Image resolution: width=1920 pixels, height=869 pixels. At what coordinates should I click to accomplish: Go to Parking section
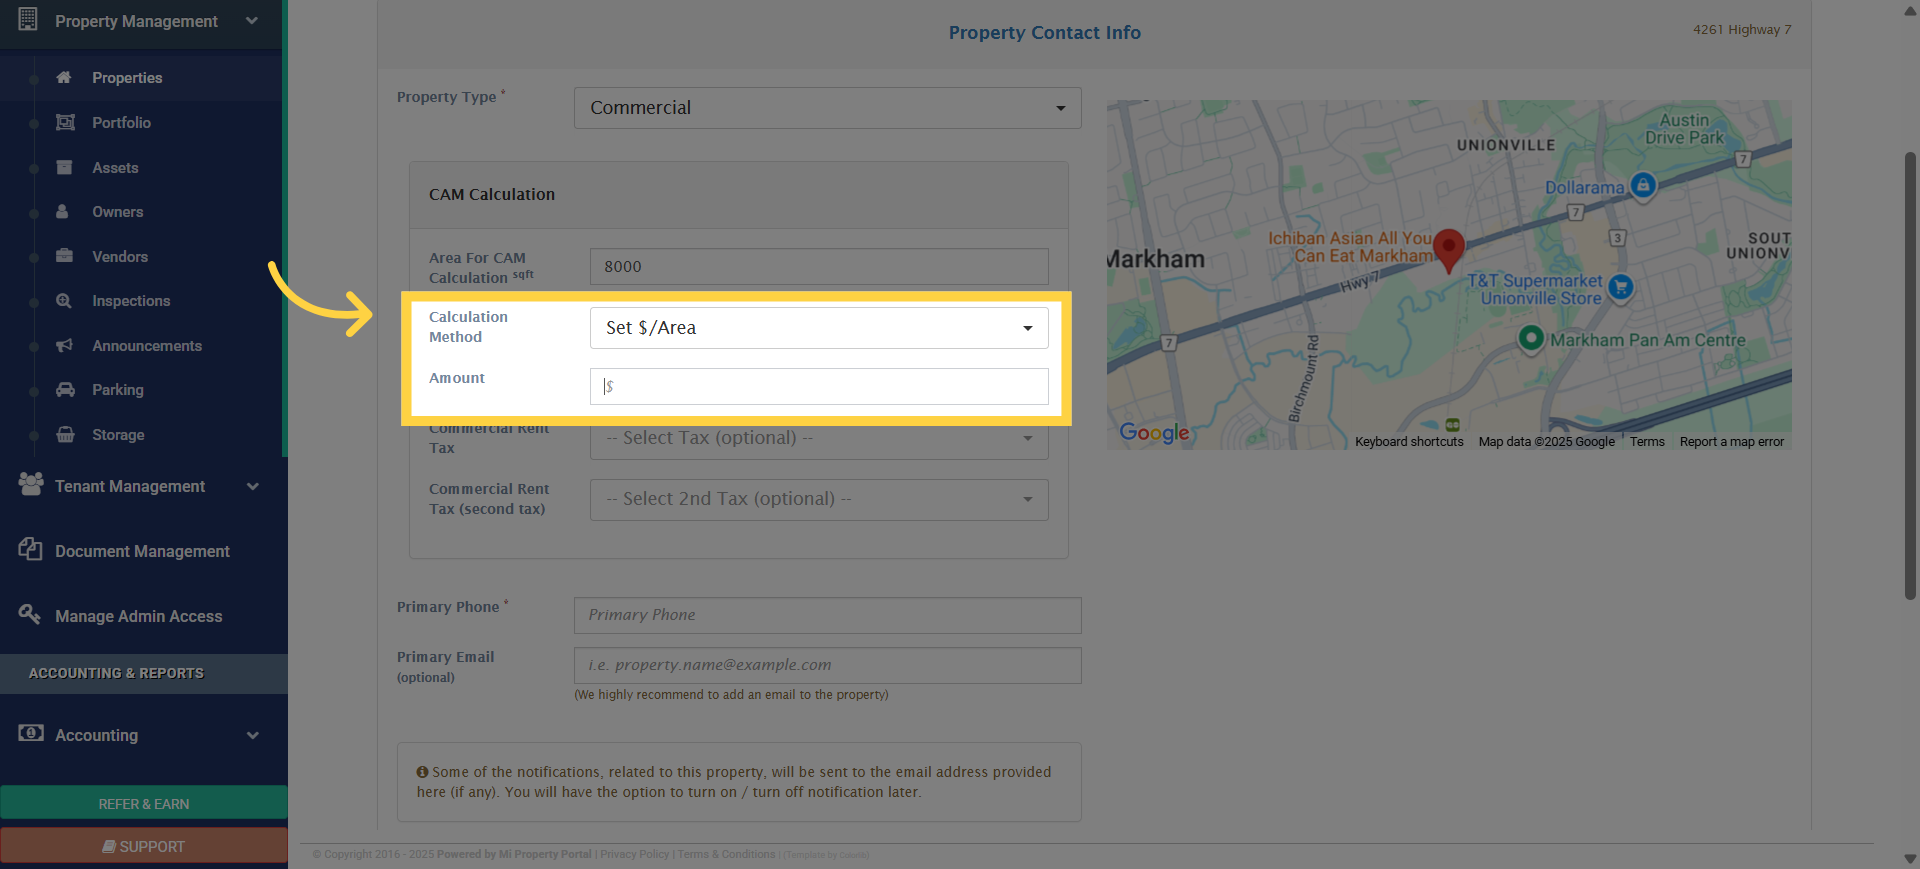pos(118,390)
